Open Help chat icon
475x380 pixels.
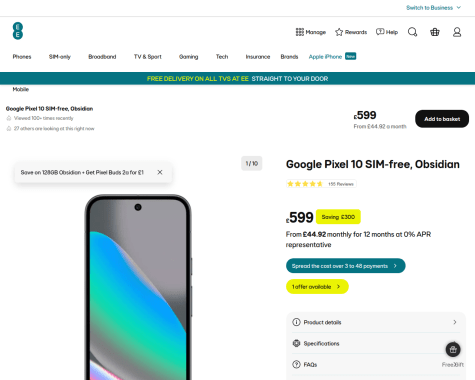380,32
